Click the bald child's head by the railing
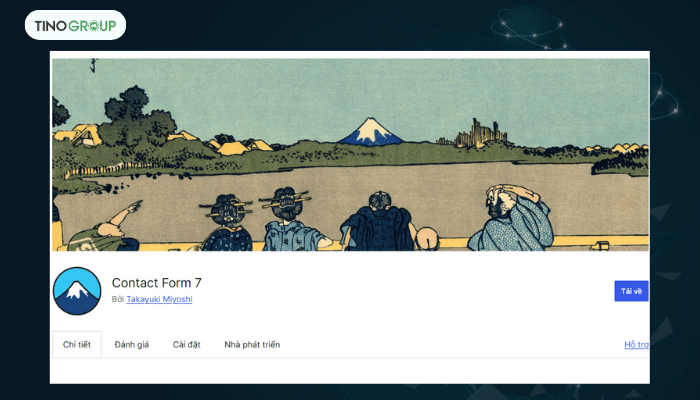The height and width of the screenshot is (400, 700). pos(428,239)
